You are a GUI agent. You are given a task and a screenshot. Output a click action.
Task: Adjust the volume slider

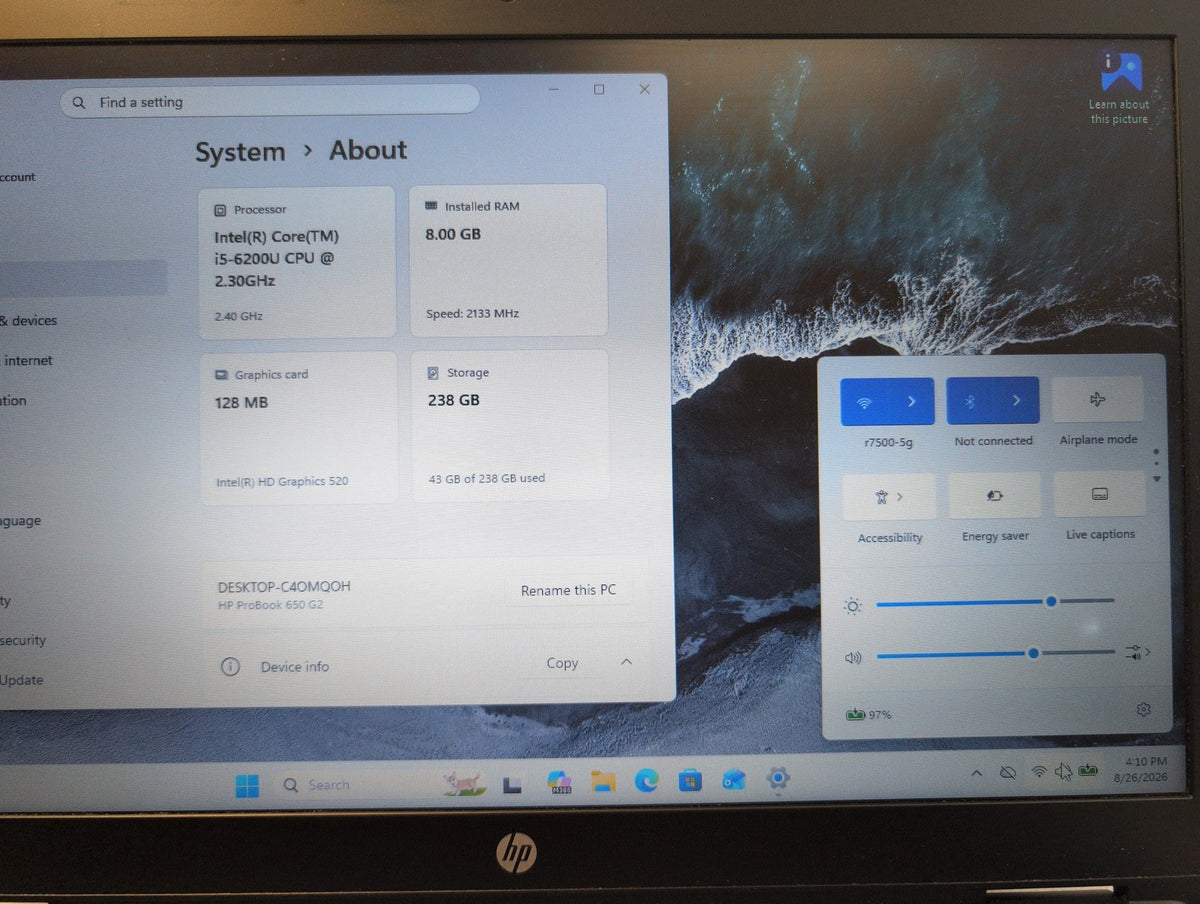995,653
